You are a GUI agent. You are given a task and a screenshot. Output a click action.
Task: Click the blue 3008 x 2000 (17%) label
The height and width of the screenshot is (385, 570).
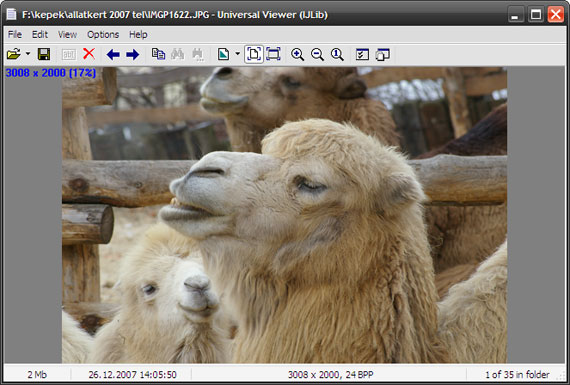tap(51, 73)
